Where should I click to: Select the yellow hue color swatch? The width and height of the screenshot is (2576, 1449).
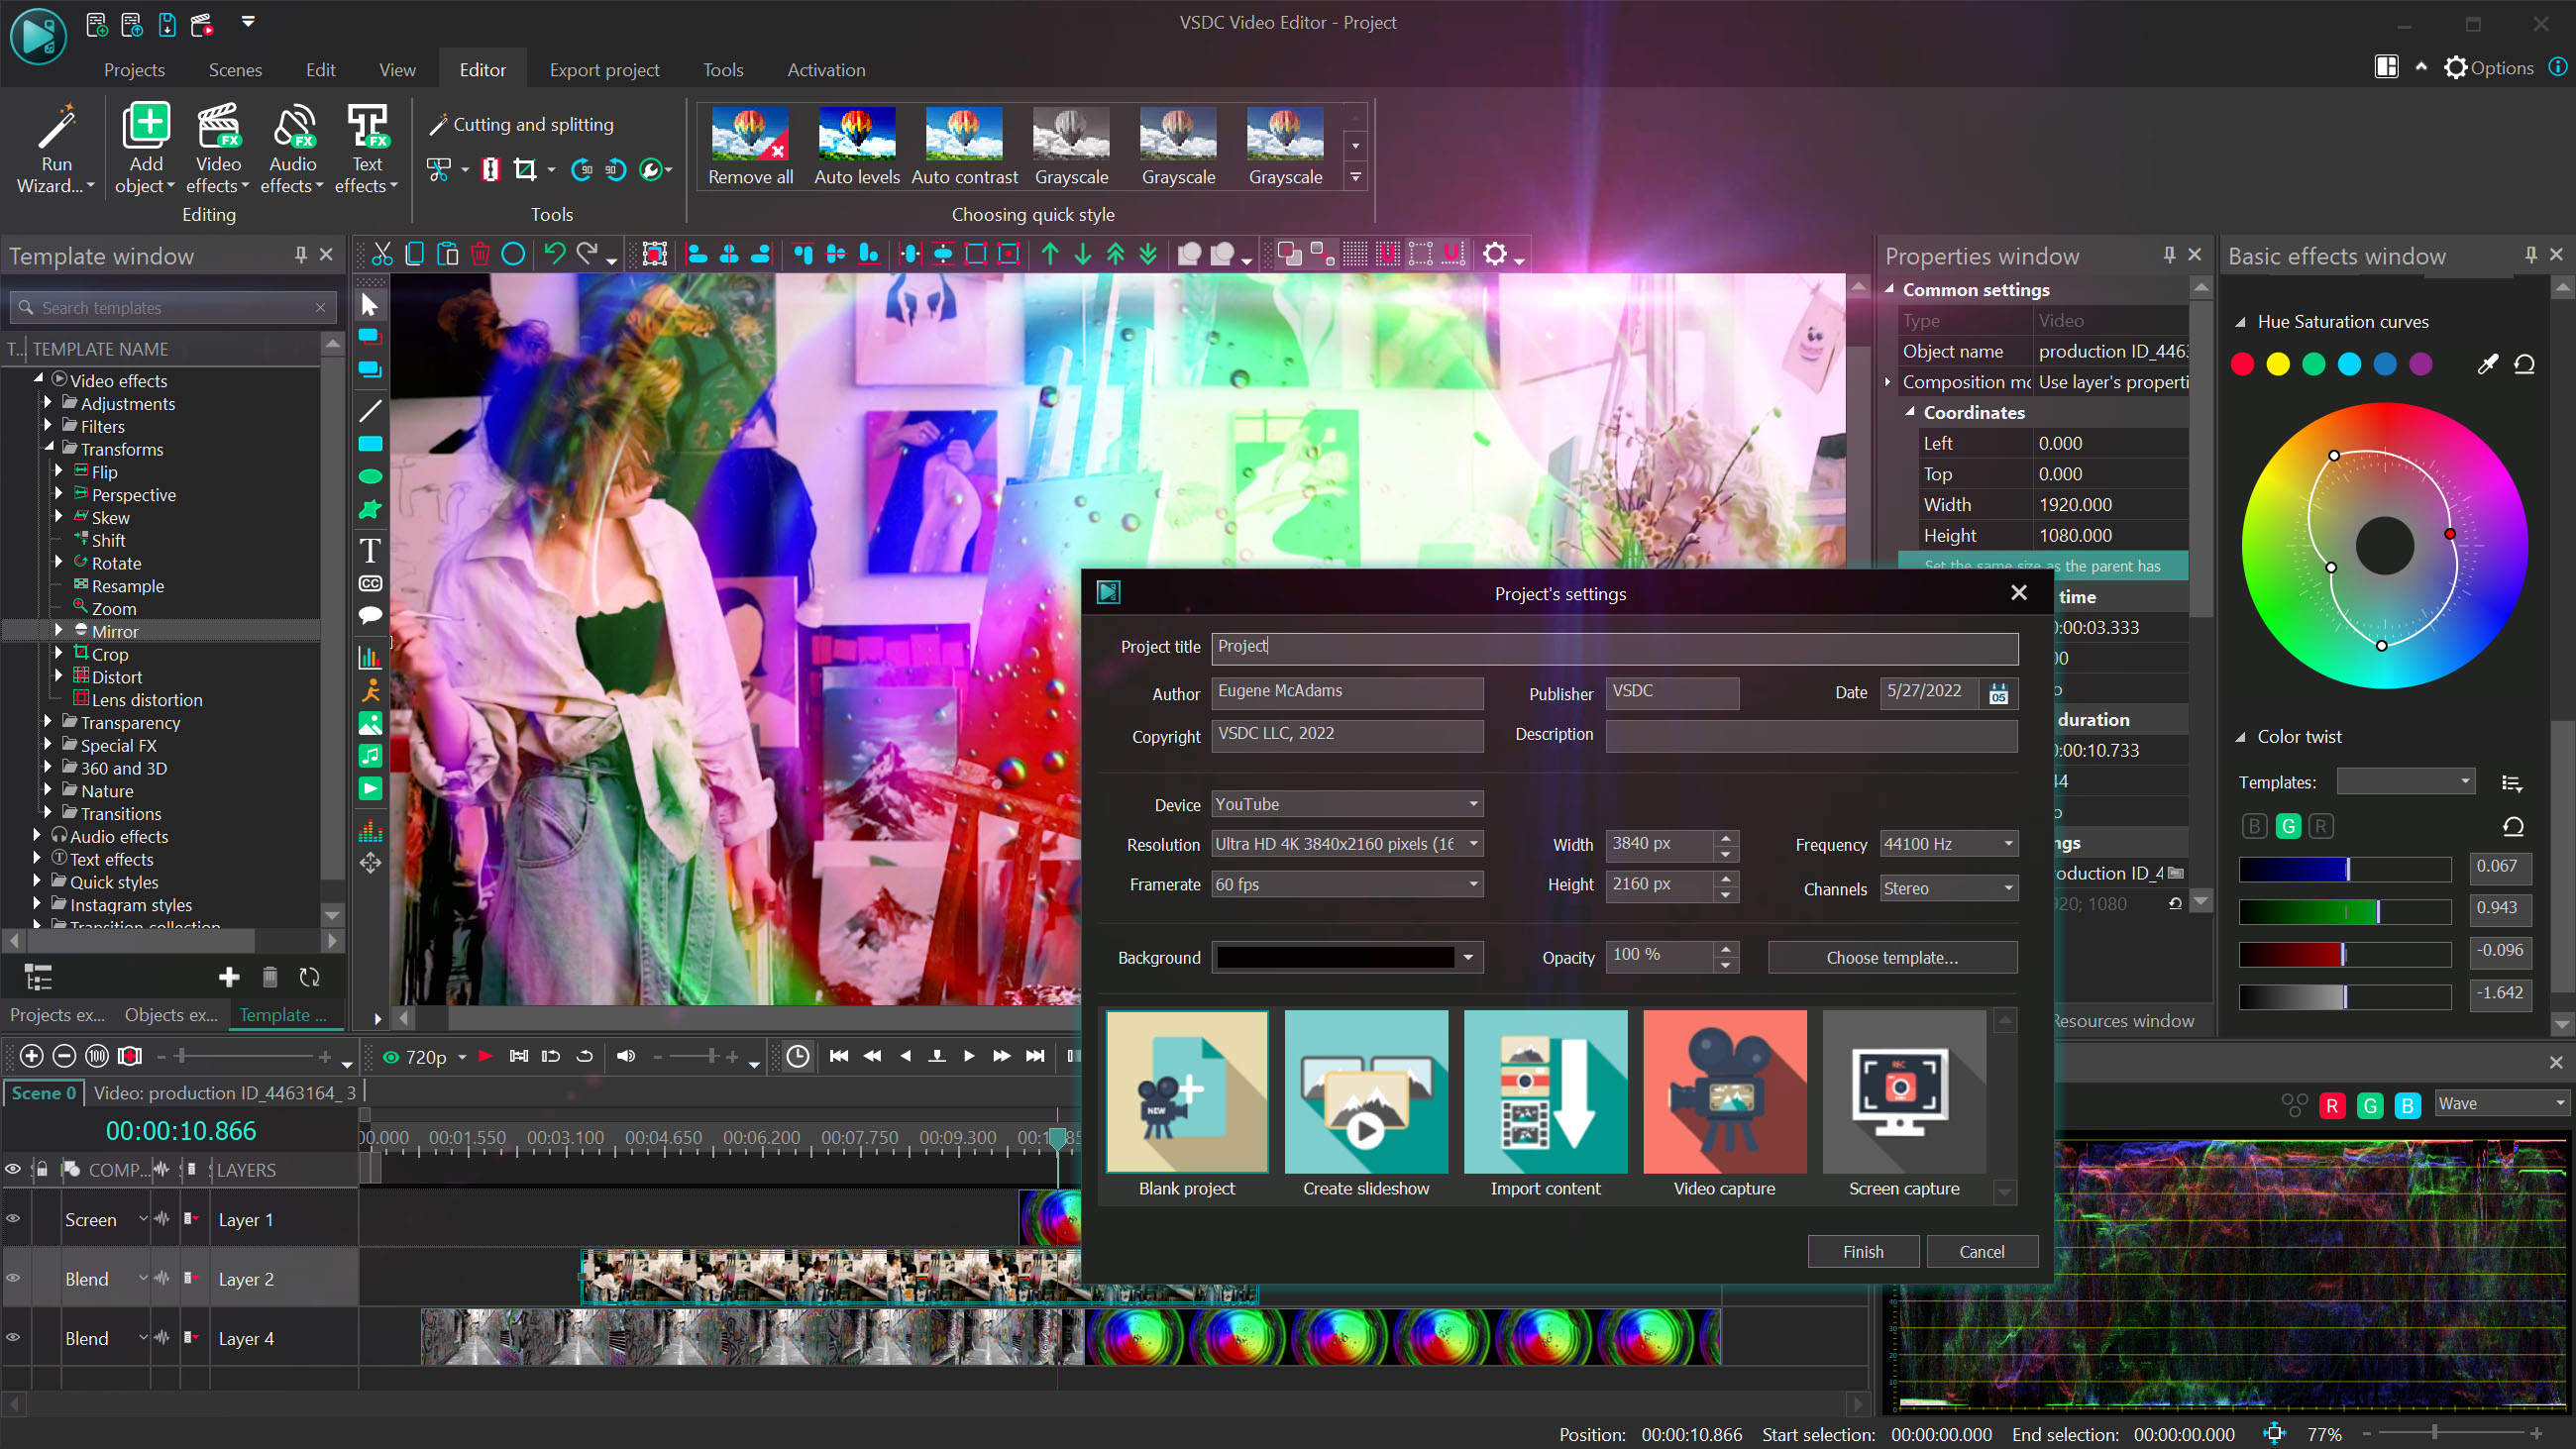tap(2277, 365)
